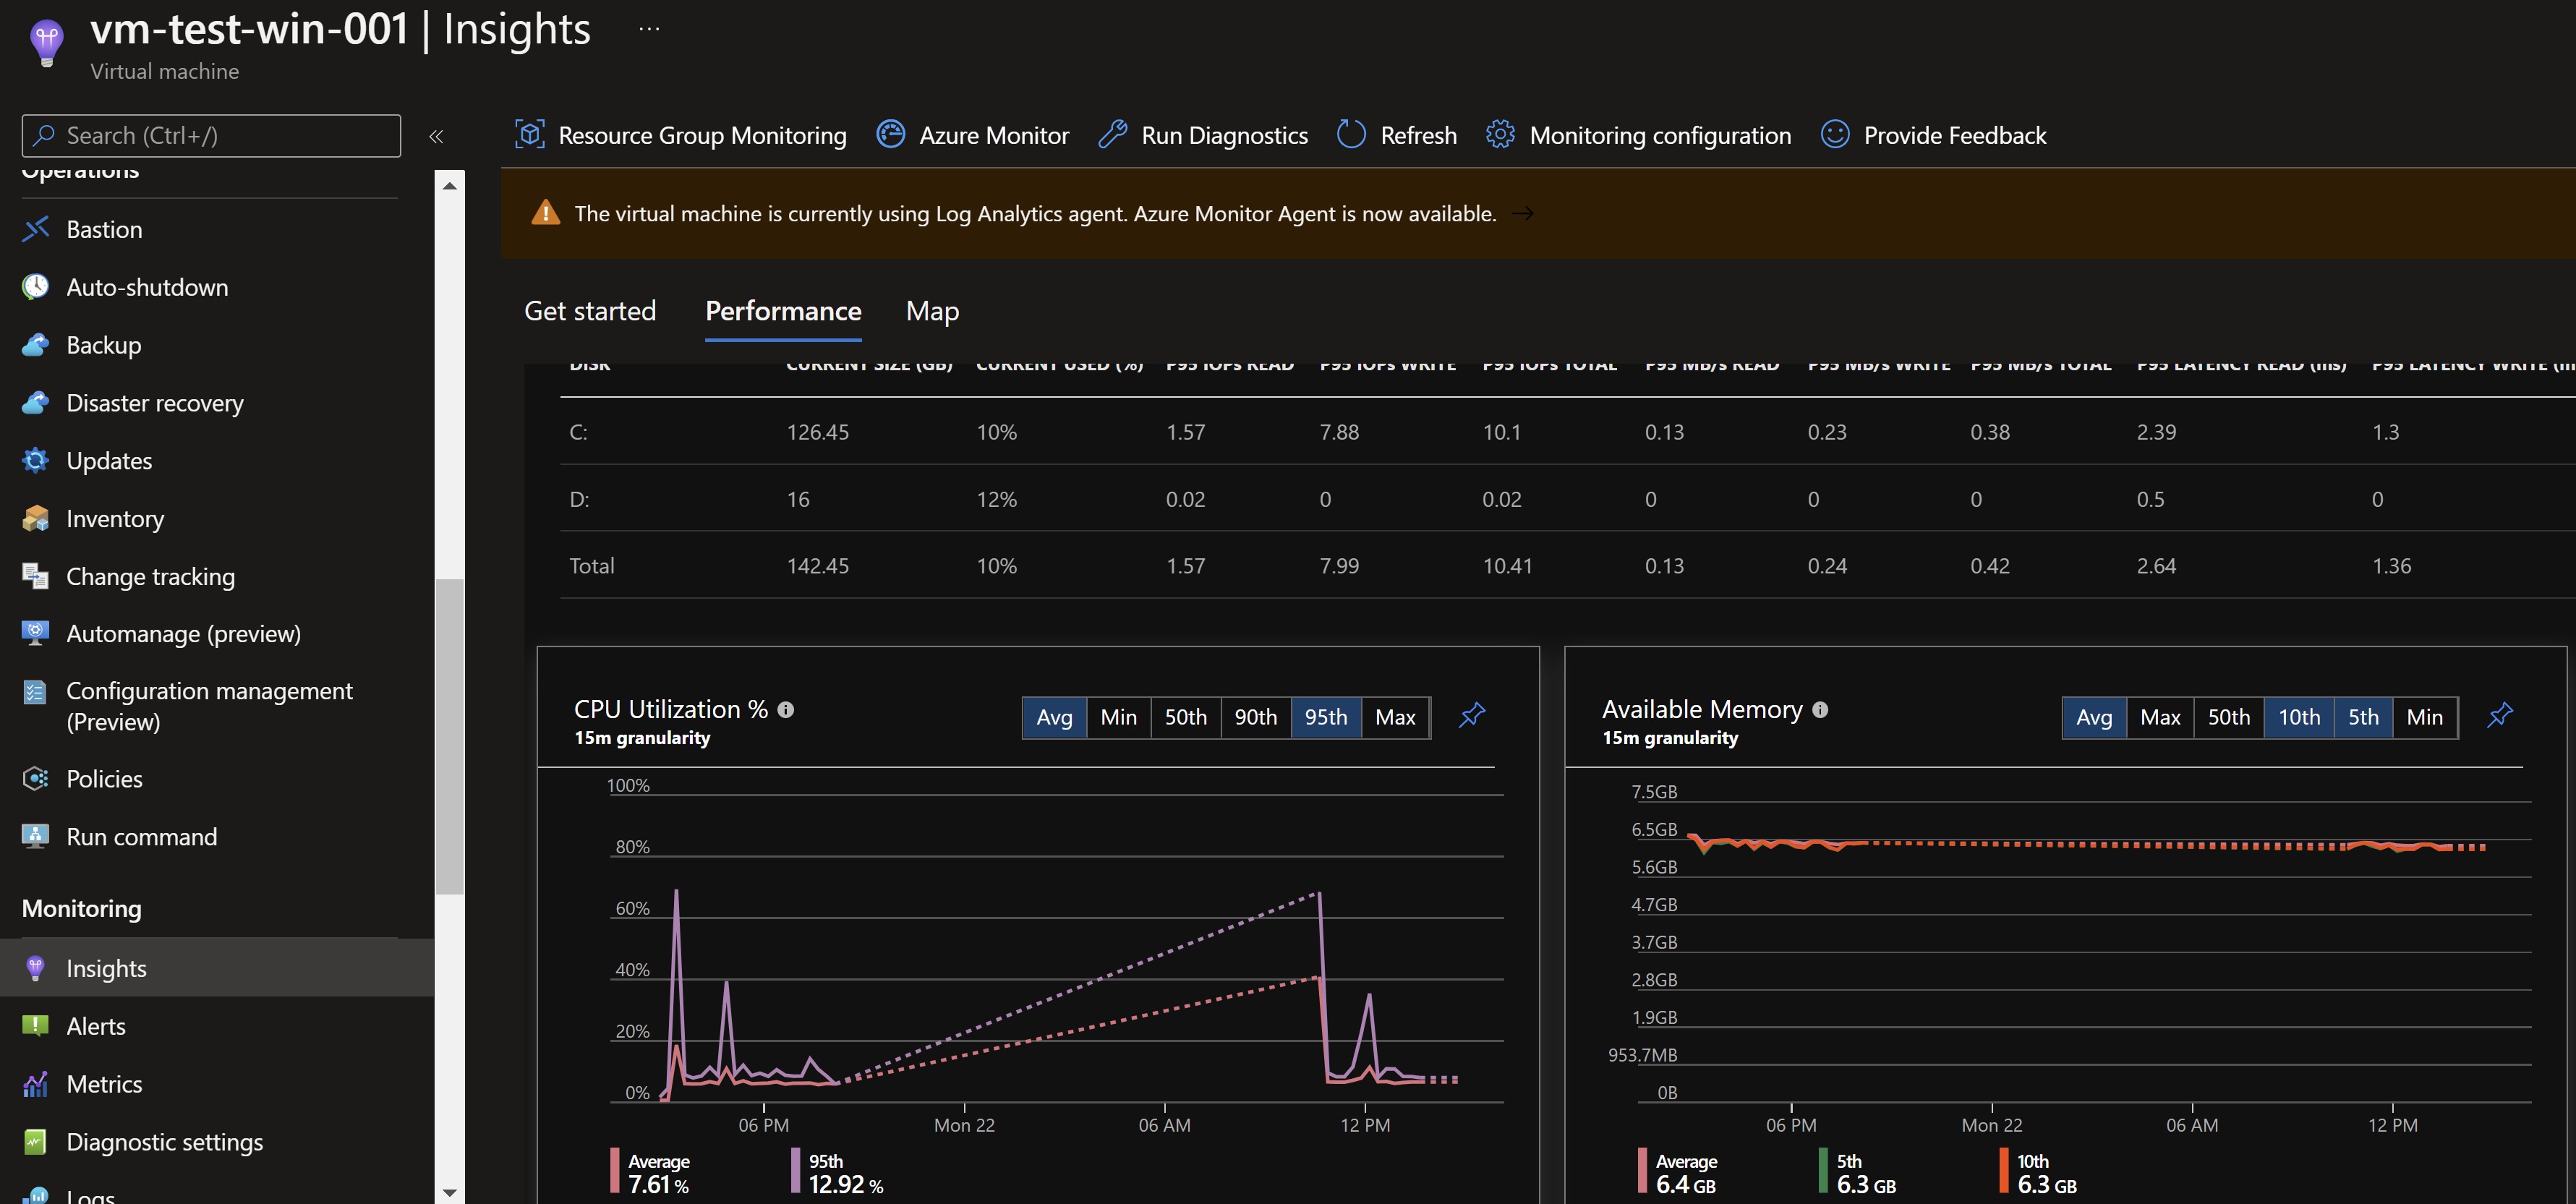This screenshot has height=1204, width=2576.
Task: Click the Policies icon in sidebar
Action: coord(35,778)
